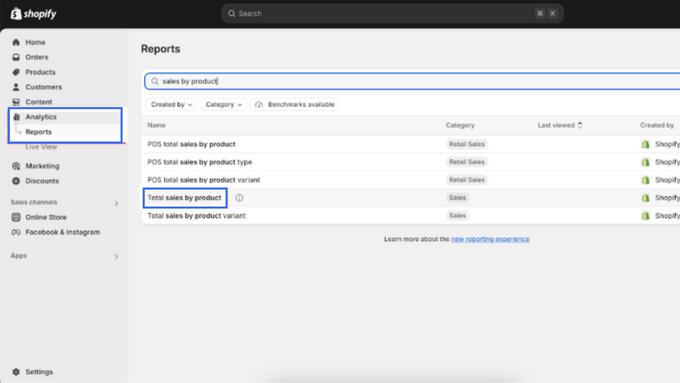Expand the Apps section chevron

pyautogui.click(x=116, y=256)
